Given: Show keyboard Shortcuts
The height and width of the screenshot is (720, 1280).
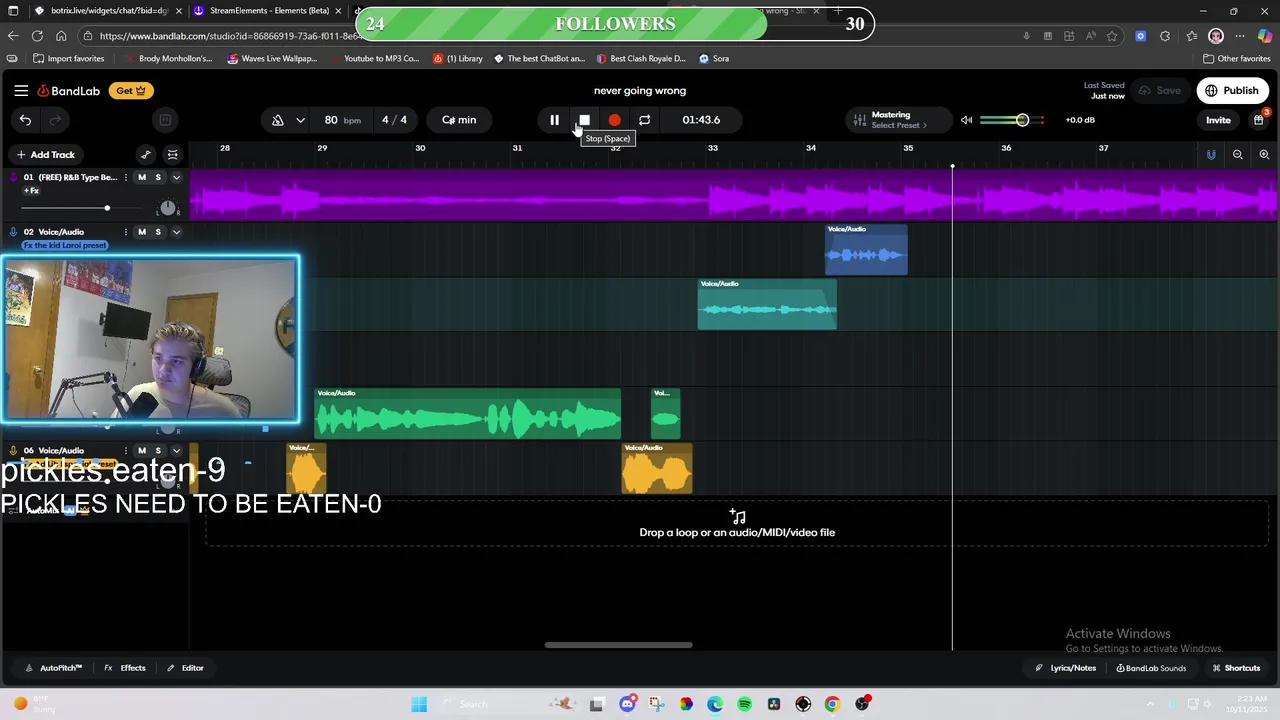Looking at the screenshot, I should point(1236,668).
